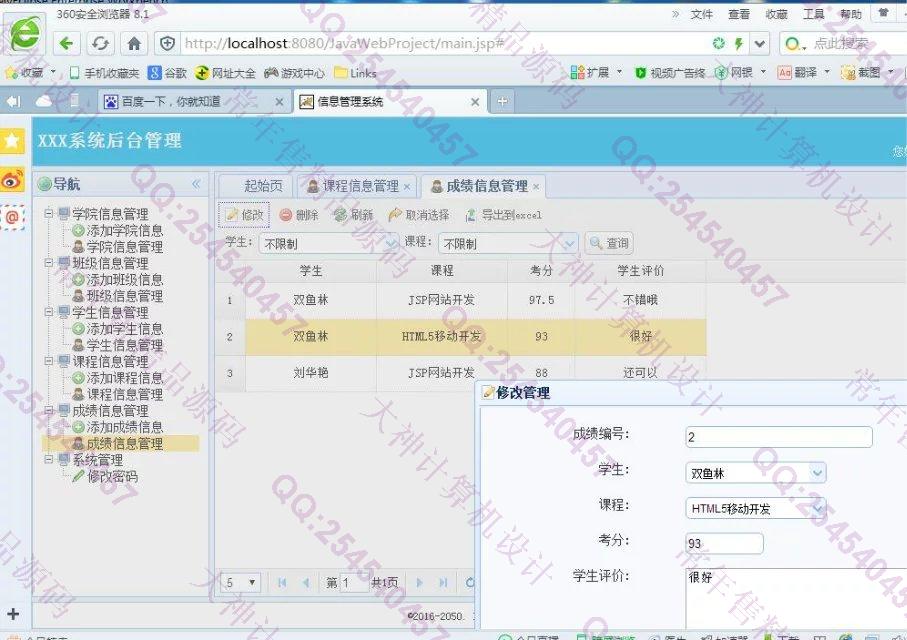Open 添加成绩信息 tree item
The height and width of the screenshot is (640, 907).
tap(117, 427)
